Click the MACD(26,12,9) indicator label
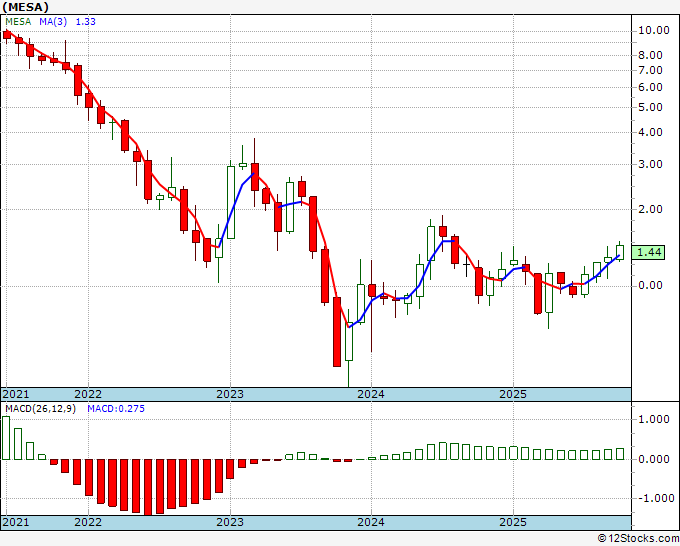Viewport: 680px width, 546px height. pyautogui.click(x=40, y=409)
